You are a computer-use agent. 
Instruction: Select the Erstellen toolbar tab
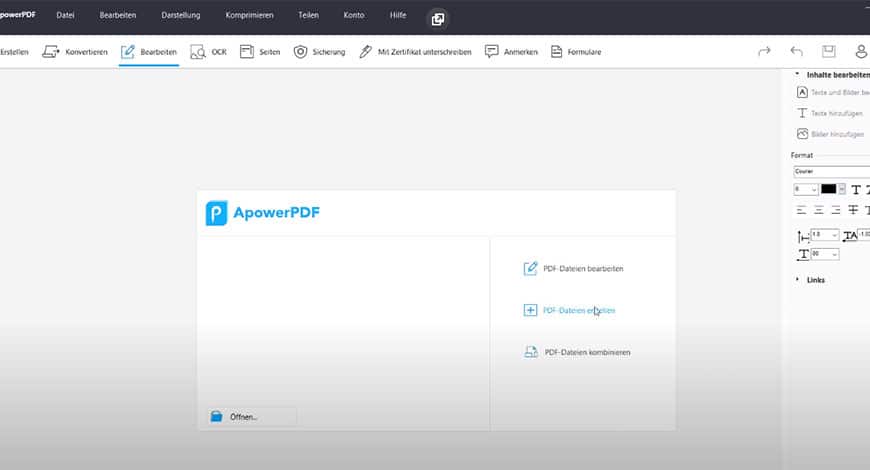[14, 52]
